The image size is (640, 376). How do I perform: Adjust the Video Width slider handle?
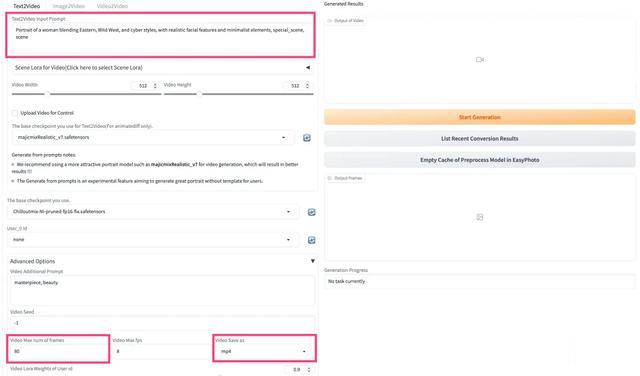[x=47, y=94]
